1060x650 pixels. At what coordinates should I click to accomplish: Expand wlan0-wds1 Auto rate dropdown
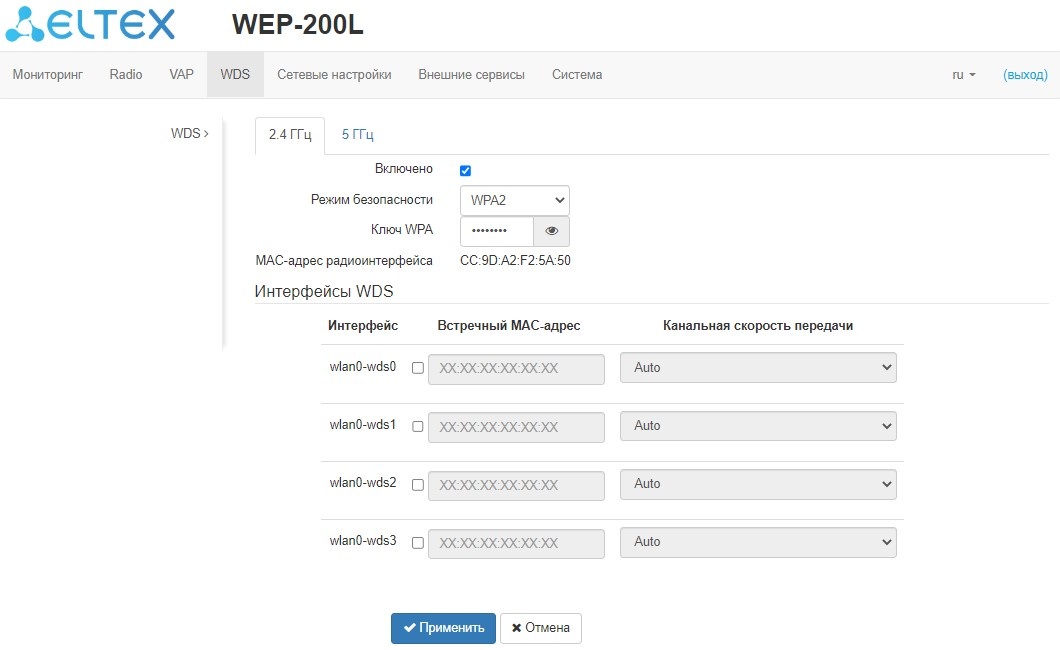point(758,426)
